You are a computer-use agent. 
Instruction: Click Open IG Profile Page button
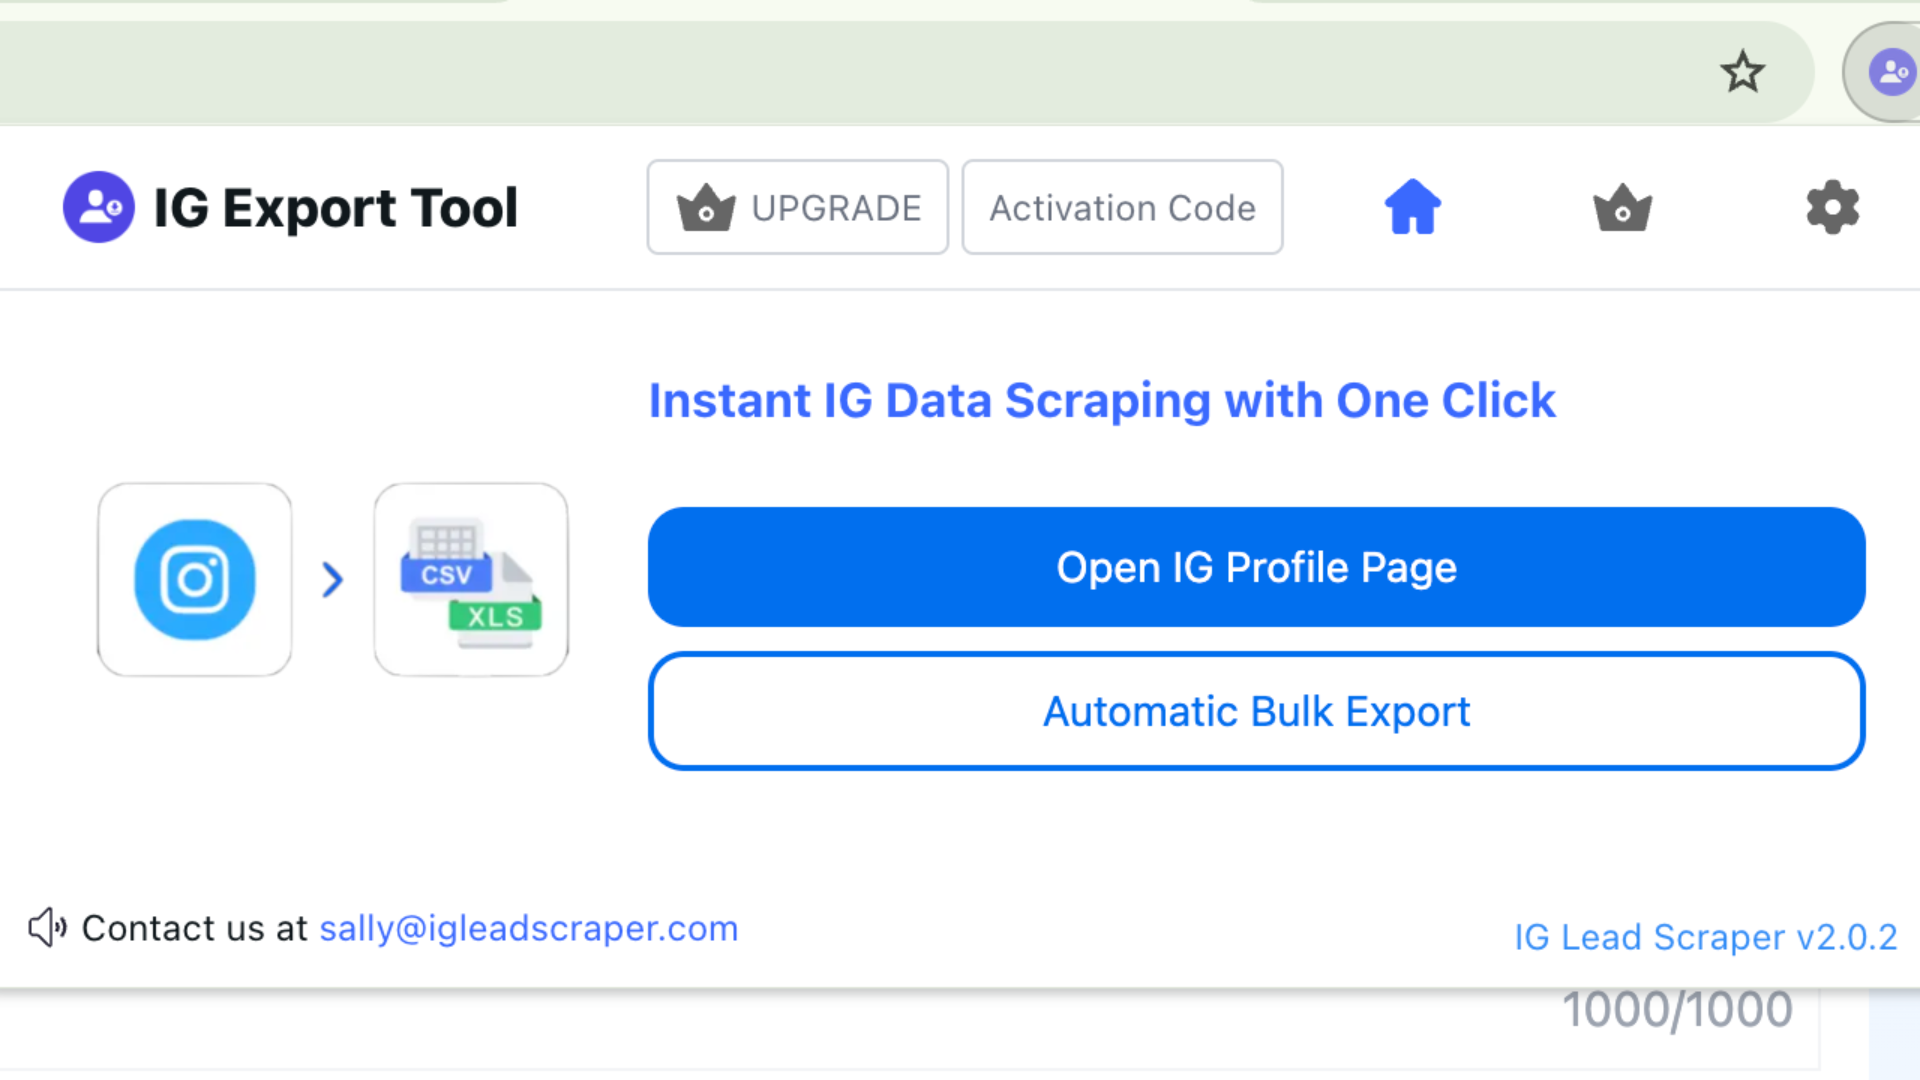pyautogui.click(x=1255, y=566)
